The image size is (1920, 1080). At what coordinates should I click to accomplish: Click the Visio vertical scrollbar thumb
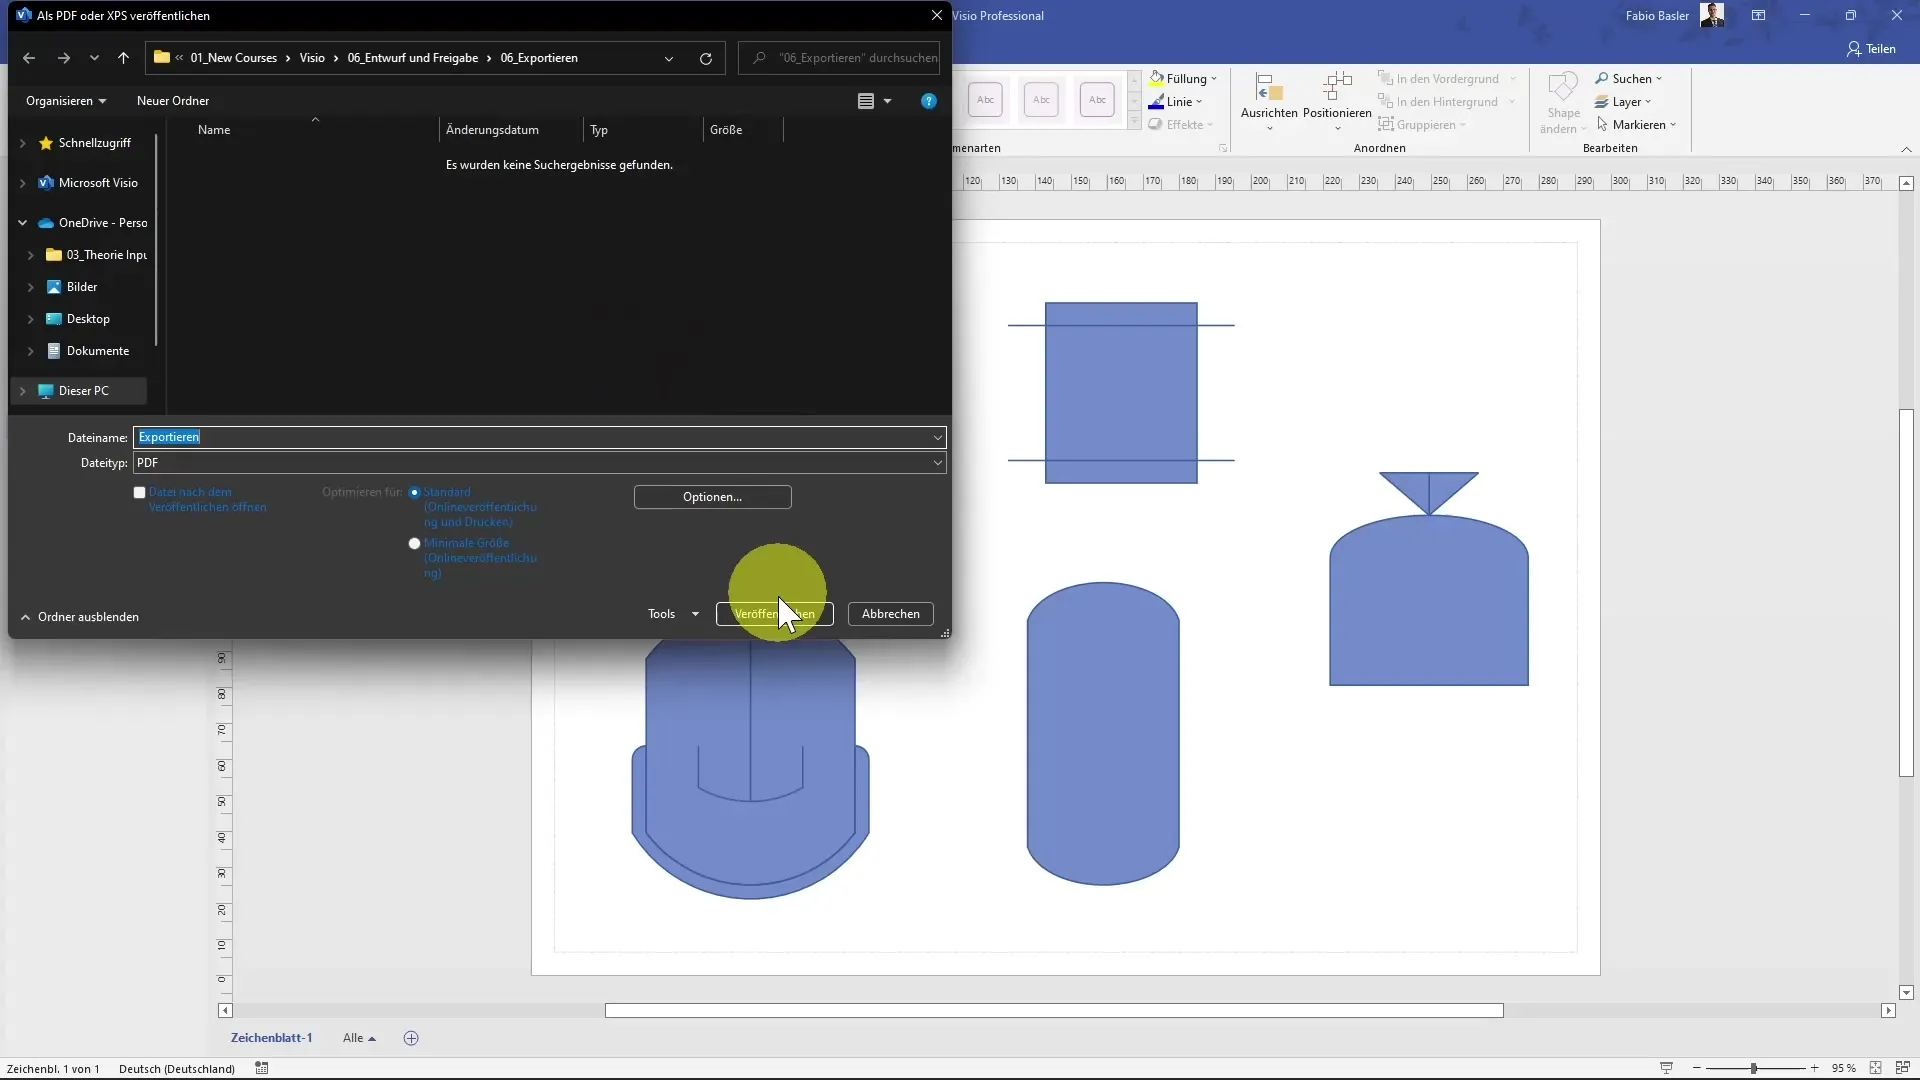point(1906,593)
